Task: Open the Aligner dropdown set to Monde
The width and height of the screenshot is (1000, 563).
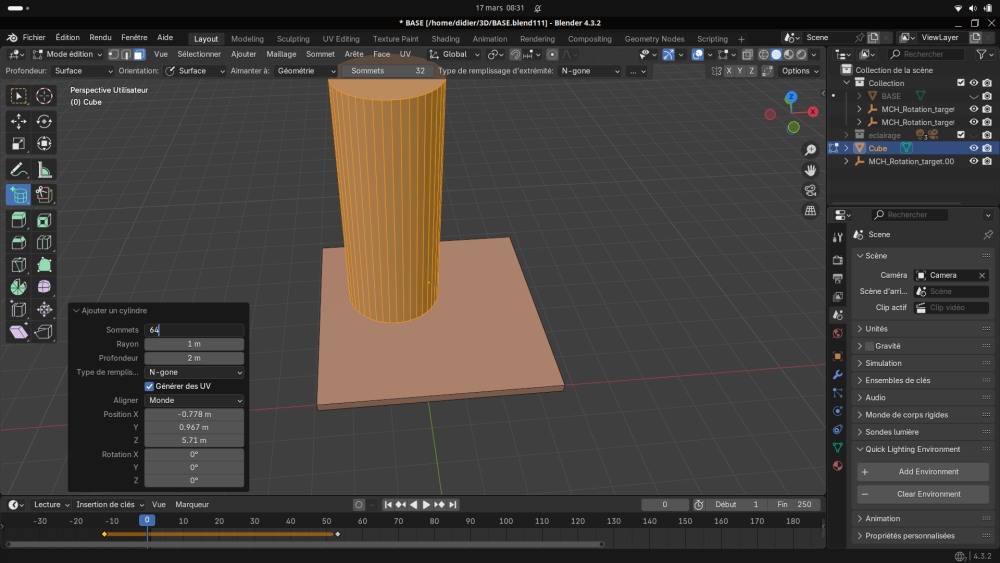Action: [194, 400]
